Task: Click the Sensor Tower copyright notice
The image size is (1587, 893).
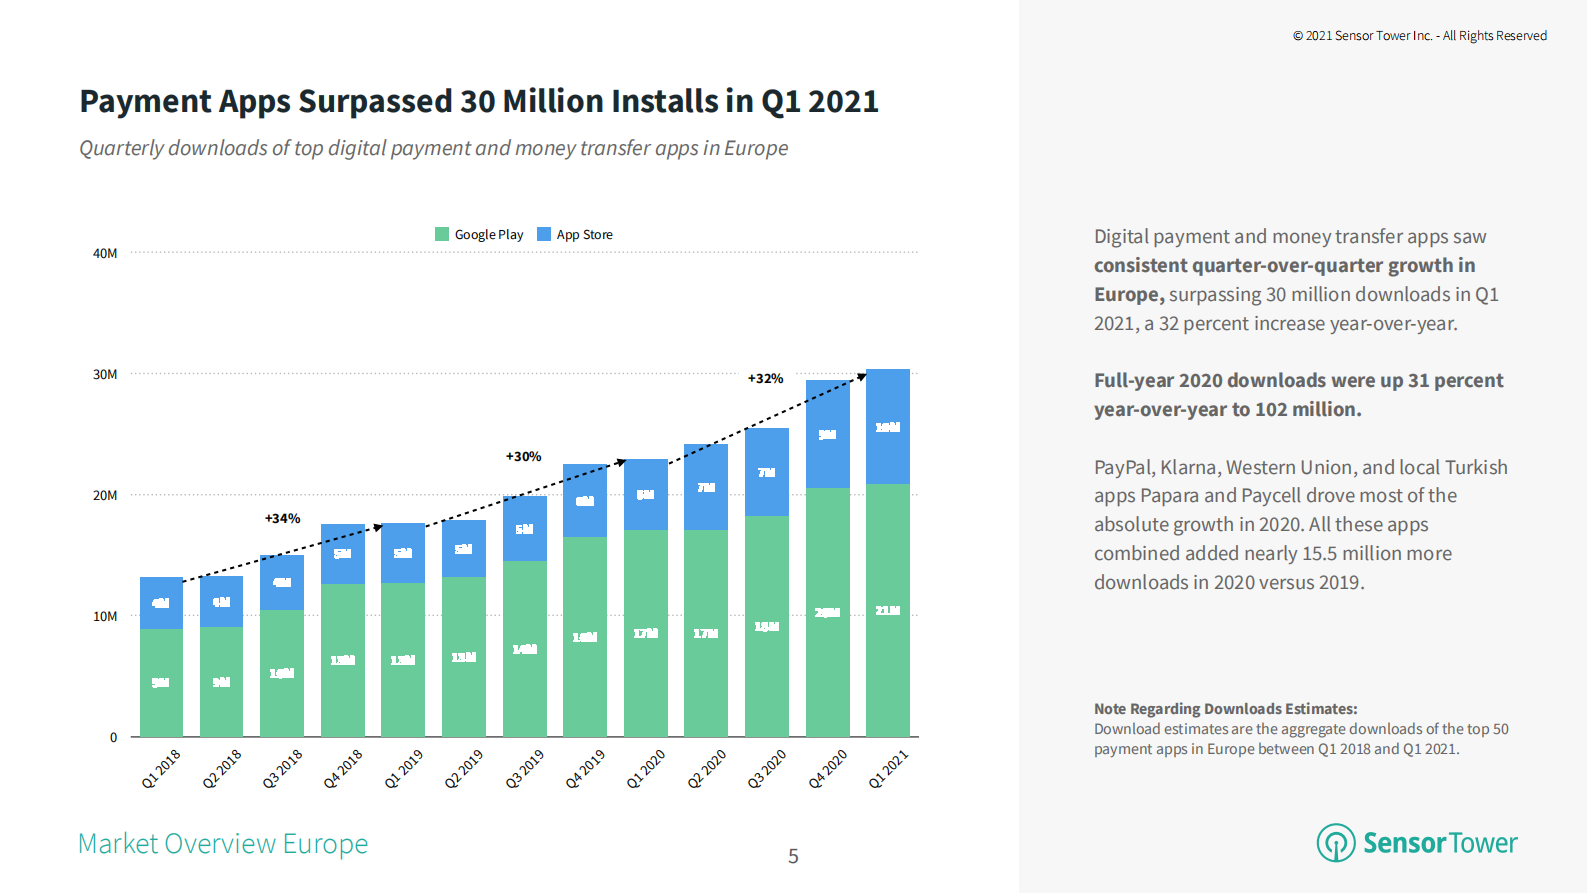Action: pos(1419,36)
